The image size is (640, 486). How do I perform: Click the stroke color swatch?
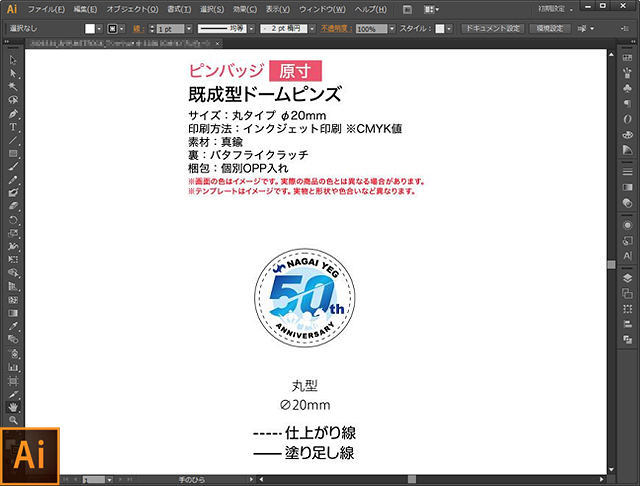coord(112,29)
